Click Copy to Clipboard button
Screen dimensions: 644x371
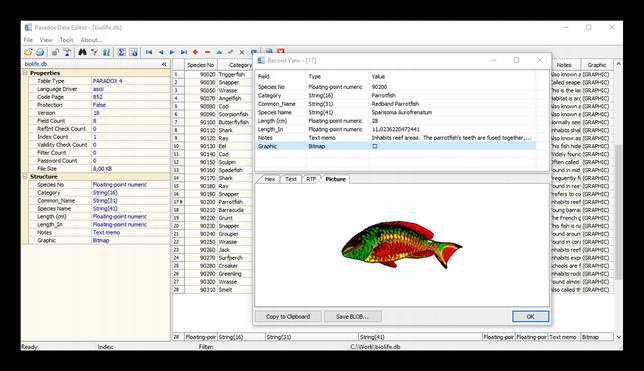pyautogui.click(x=288, y=316)
